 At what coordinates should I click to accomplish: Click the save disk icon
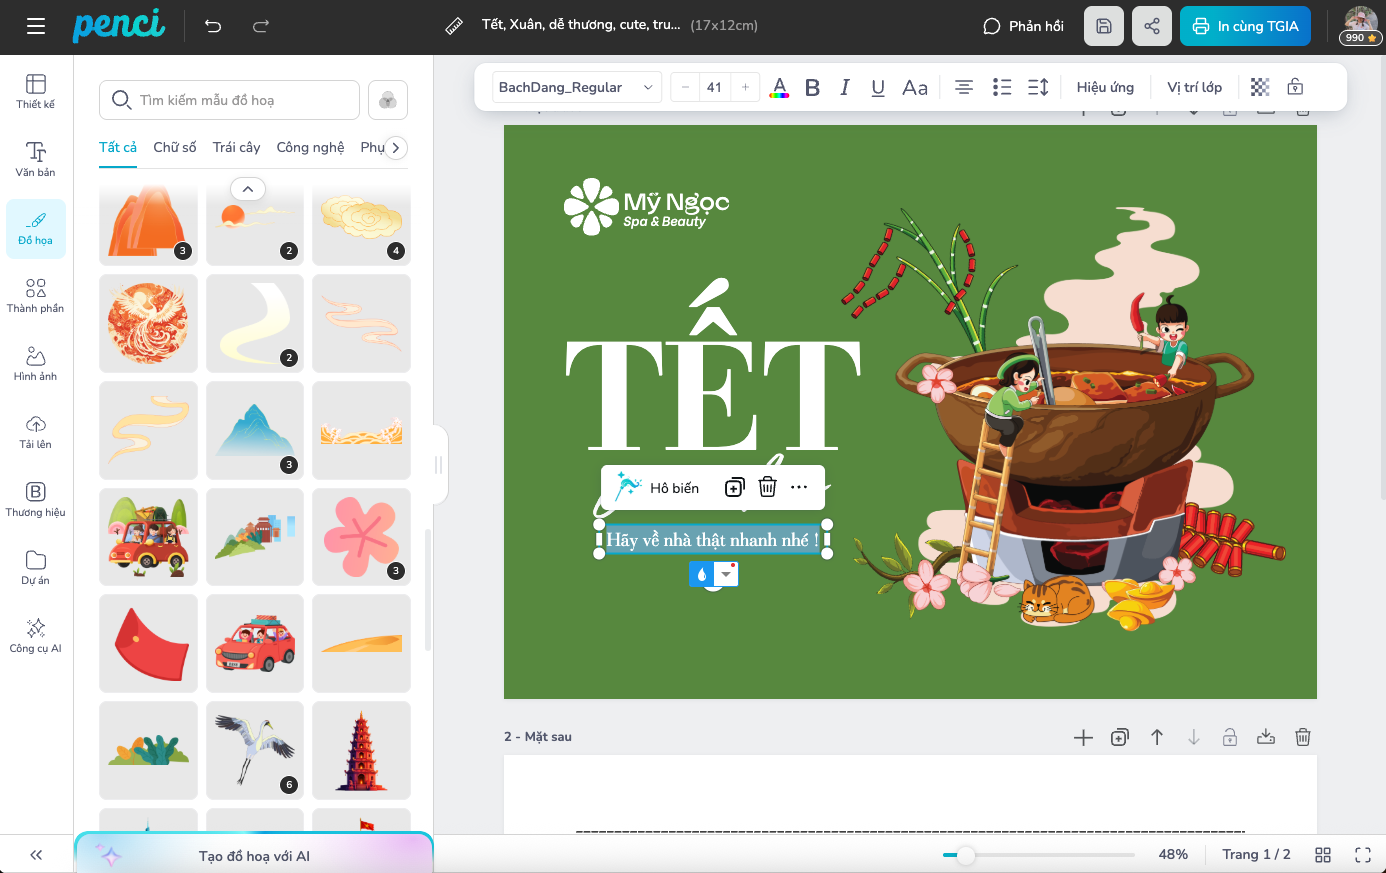click(x=1103, y=26)
